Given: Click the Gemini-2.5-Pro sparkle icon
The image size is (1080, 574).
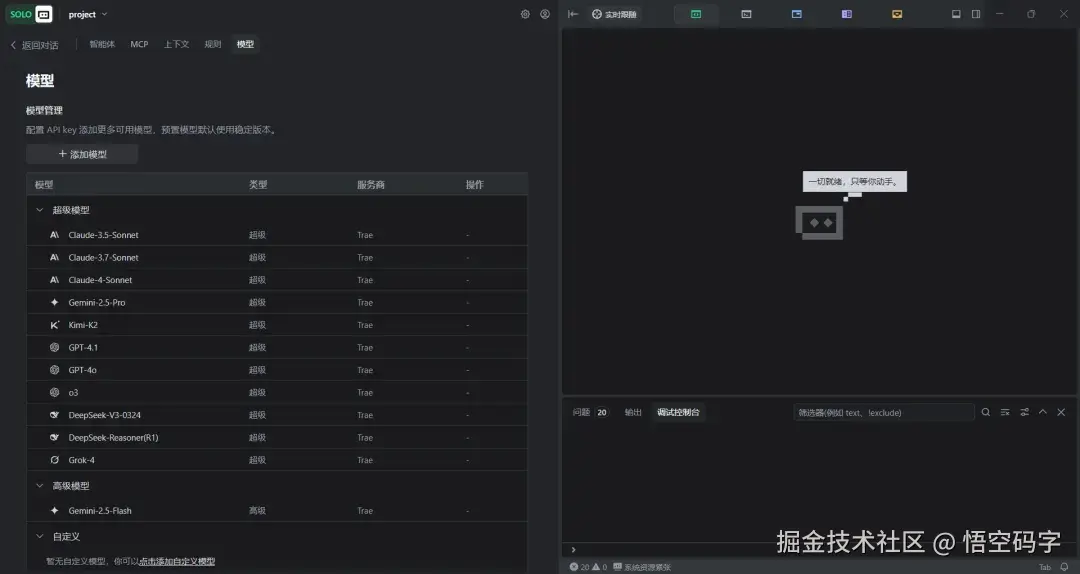Looking at the screenshot, I should coord(54,303).
